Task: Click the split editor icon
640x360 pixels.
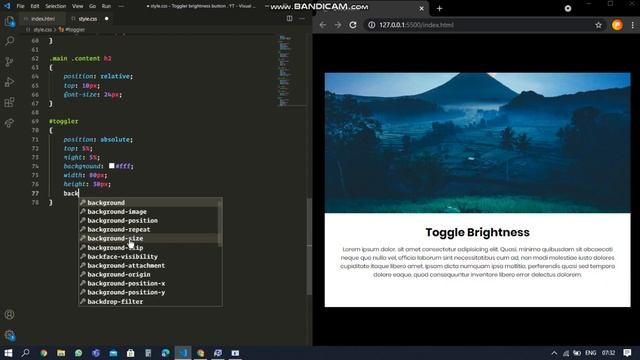Action: [x=289, y=18]
